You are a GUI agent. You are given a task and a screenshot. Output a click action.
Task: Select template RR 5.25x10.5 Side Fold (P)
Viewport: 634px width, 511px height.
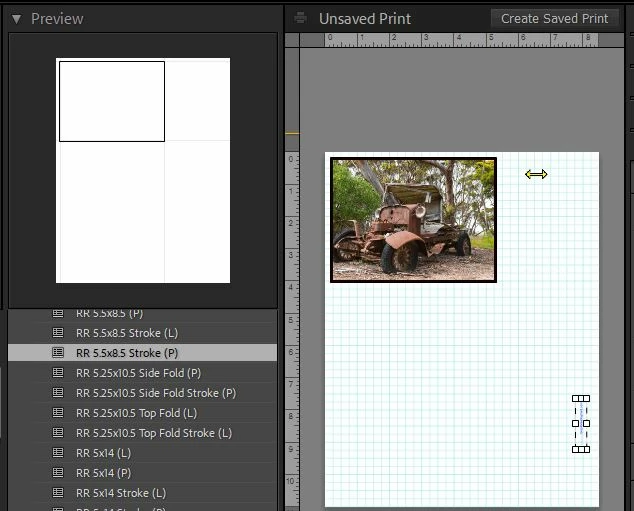tap(142, 373)
